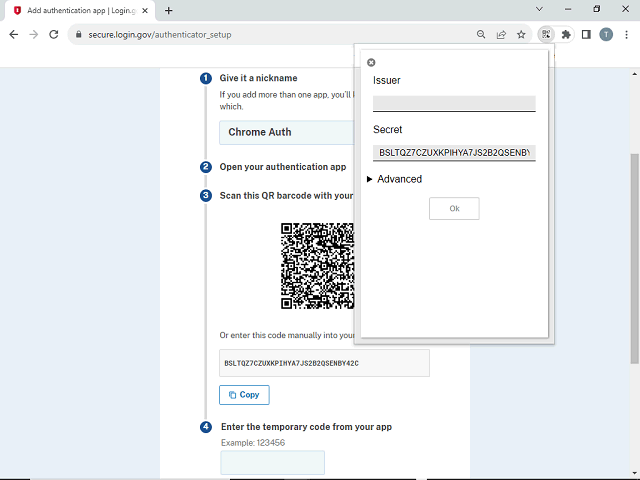The image size is (640, 480).
Task: Click 'Enter the temporary code from your app'
Action: tap(307, 427)
